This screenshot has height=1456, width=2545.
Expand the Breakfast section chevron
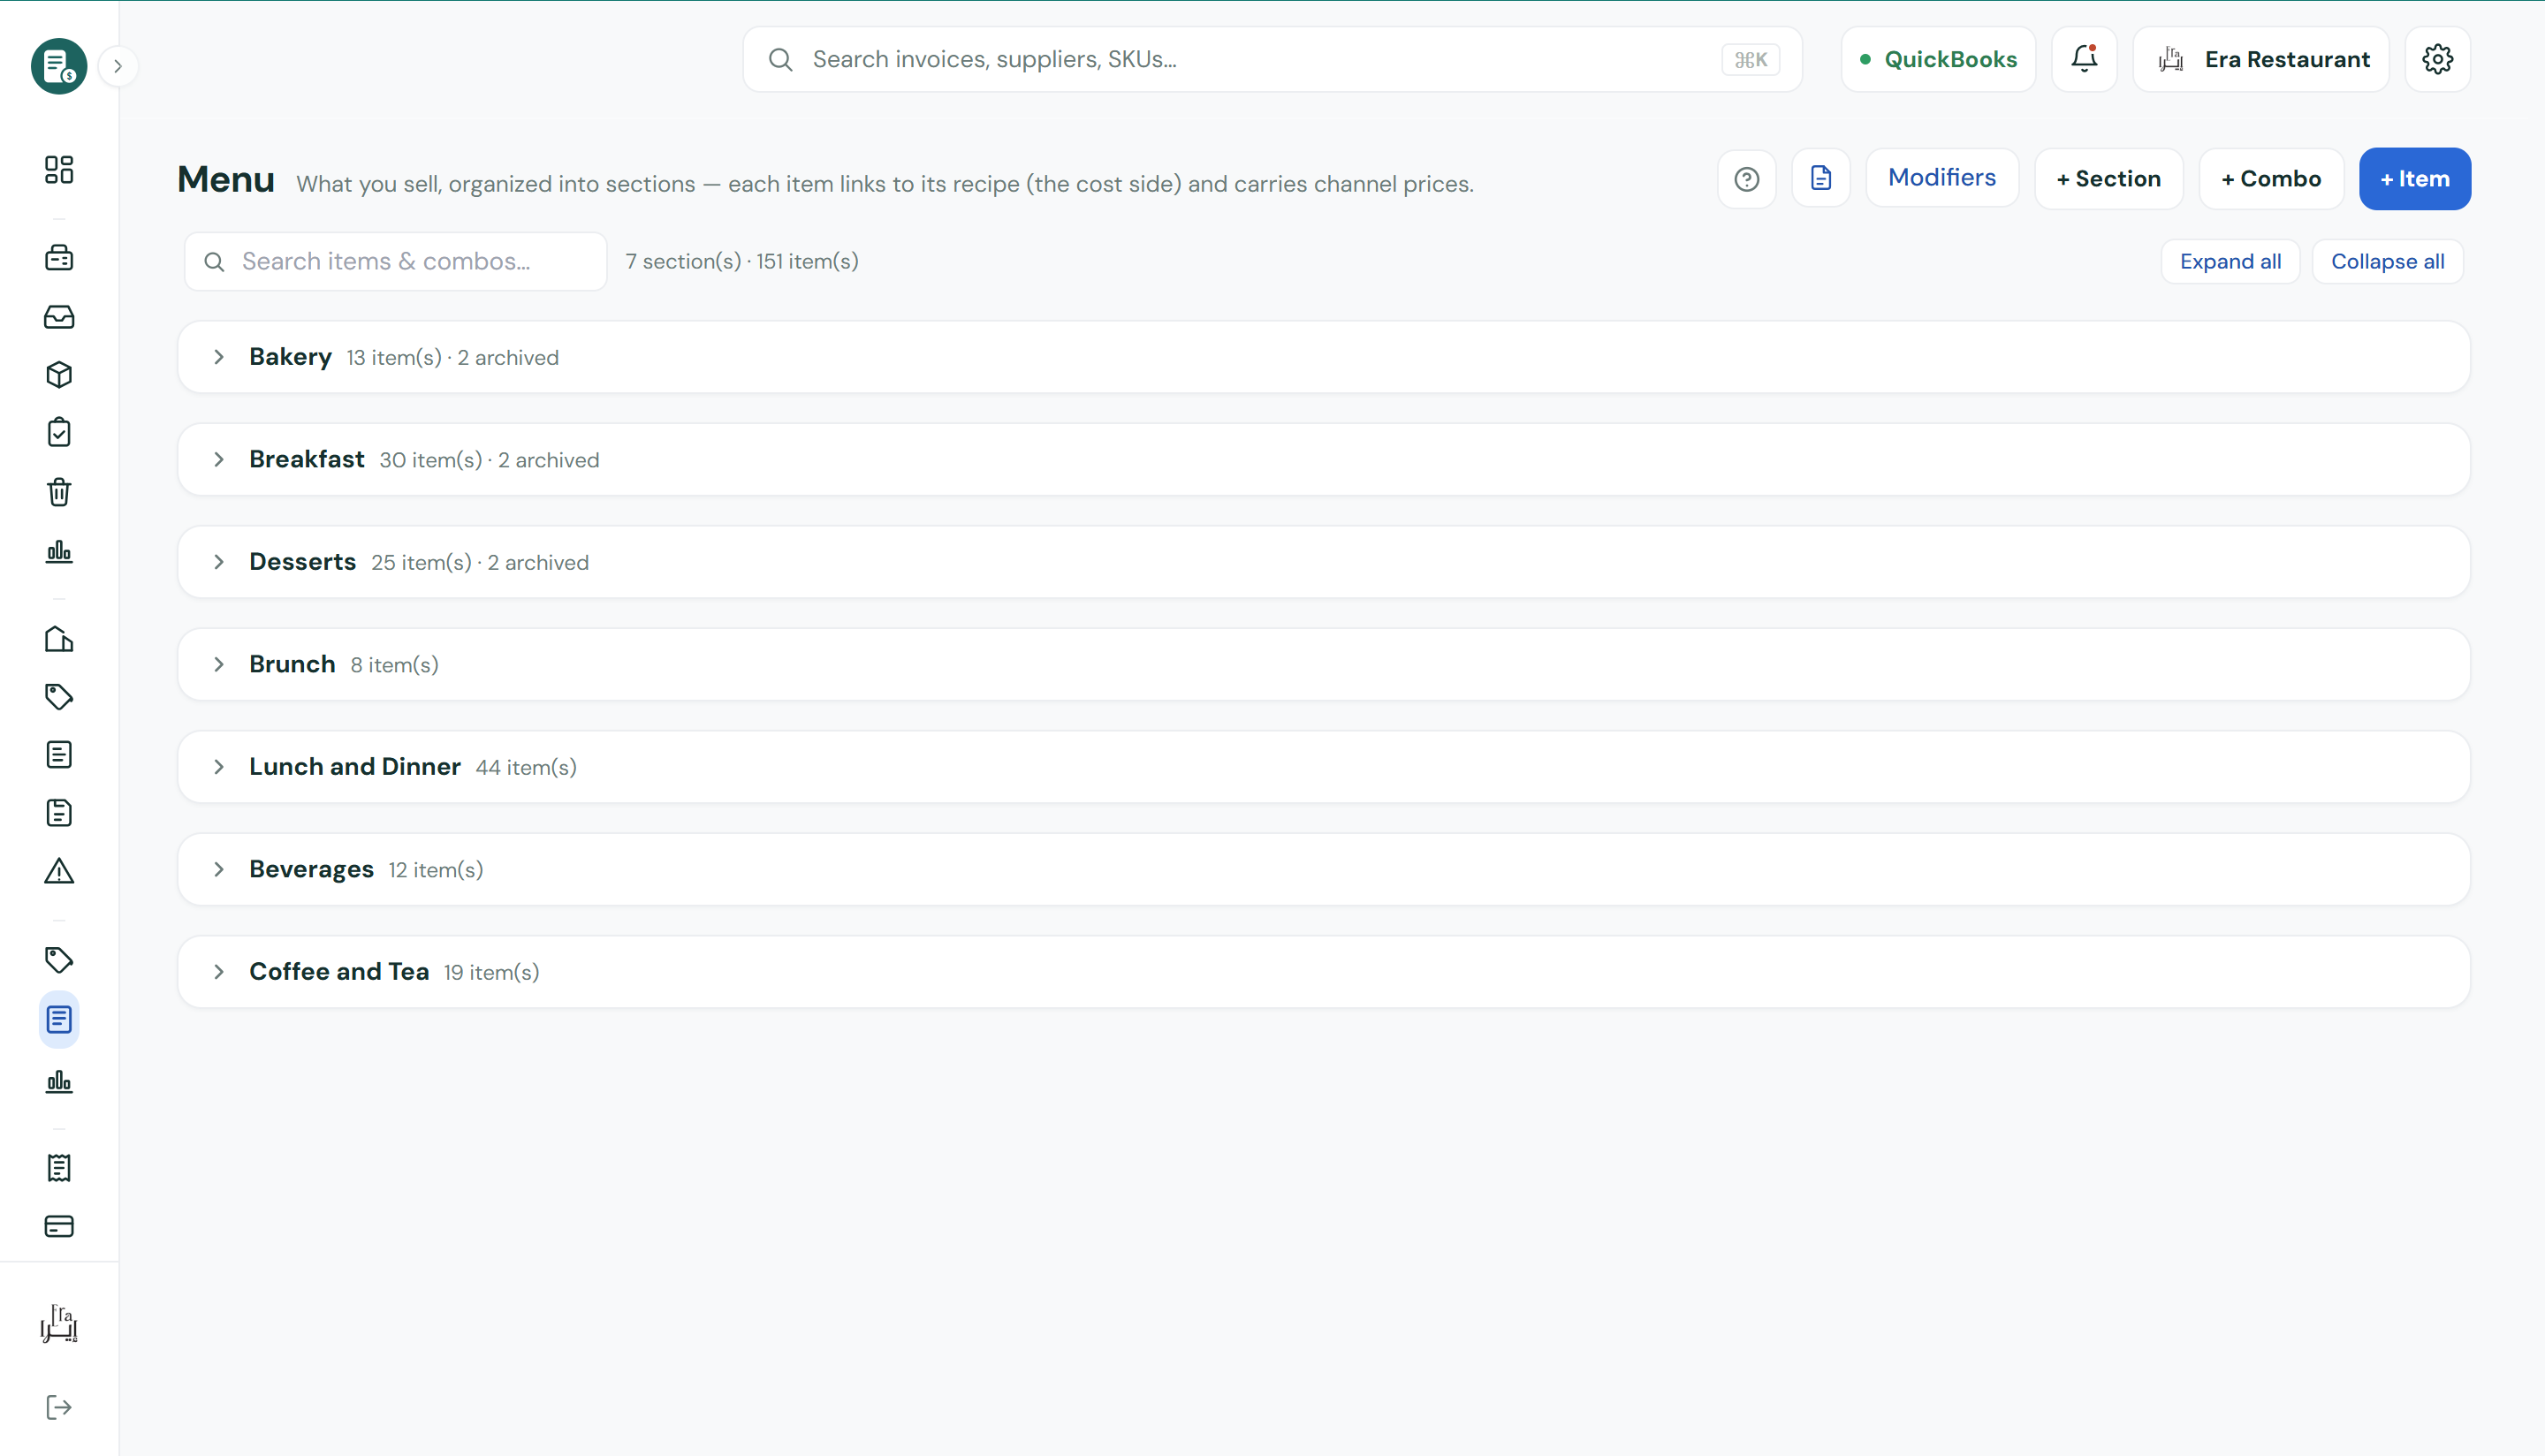point(218,459)
